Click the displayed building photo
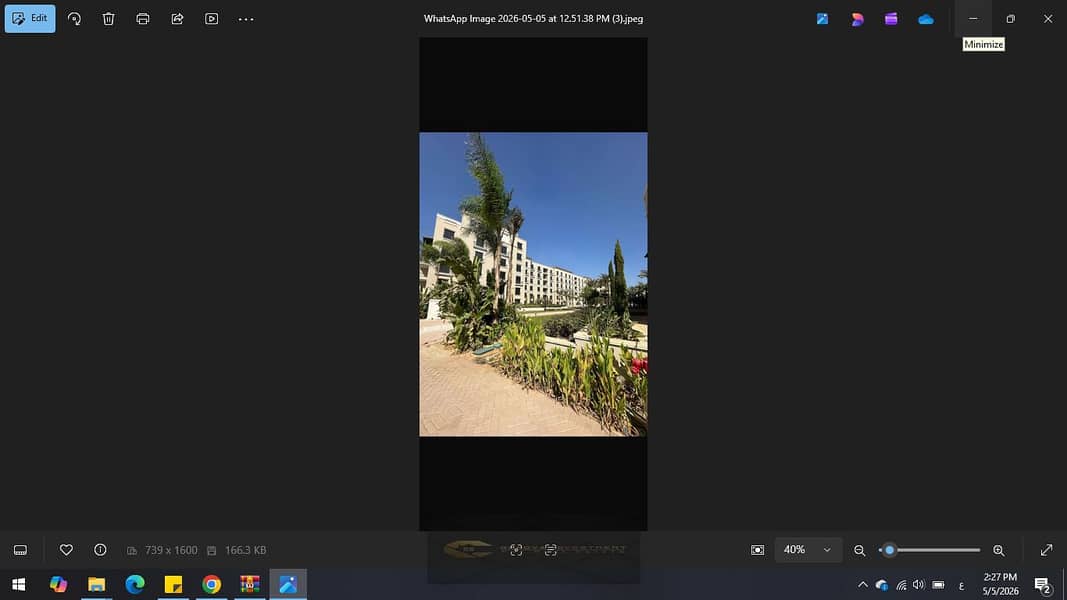Viewport: 1067px width, 600px height. pyautogui.click(x=533, y=284)
